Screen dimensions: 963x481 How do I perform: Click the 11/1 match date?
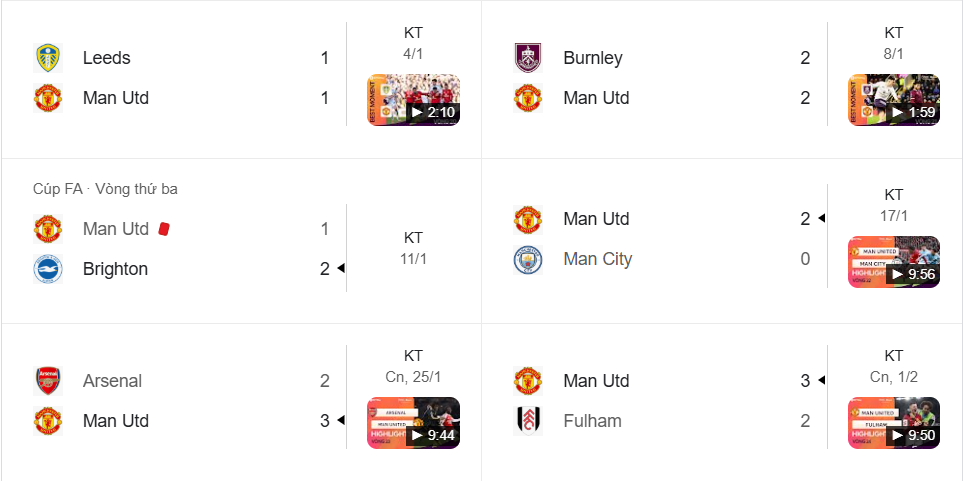413,258
